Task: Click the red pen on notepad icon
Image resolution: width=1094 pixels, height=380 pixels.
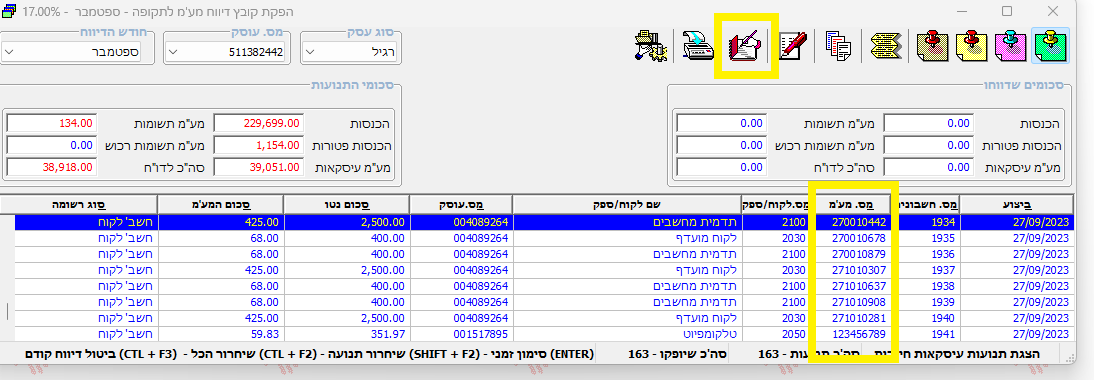Action: coord(793,47)
